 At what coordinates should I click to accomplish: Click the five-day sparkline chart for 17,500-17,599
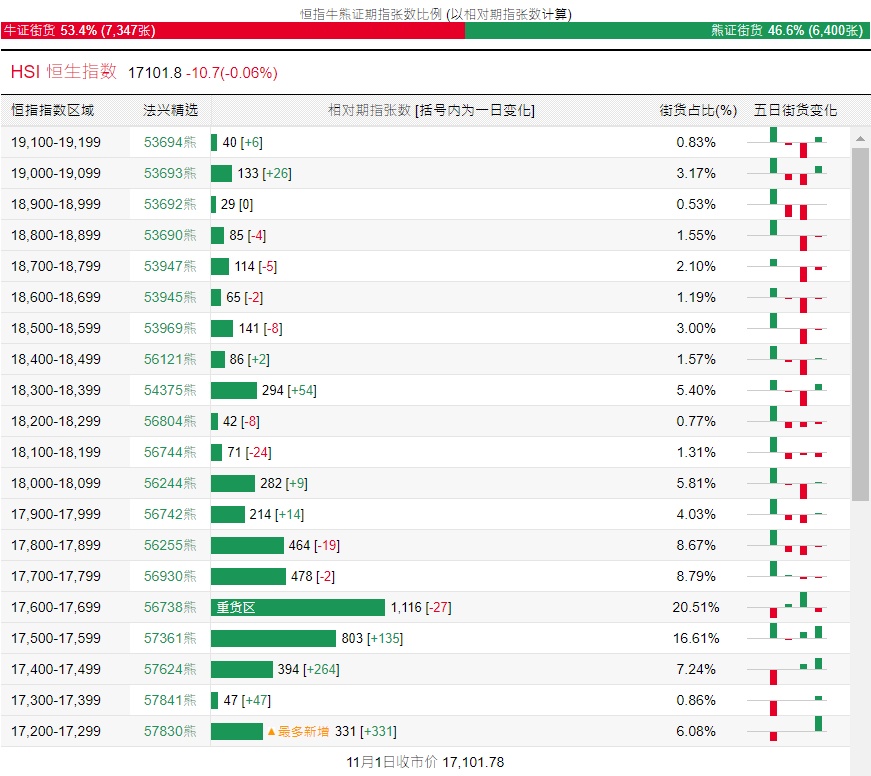(x=787, y=638)
